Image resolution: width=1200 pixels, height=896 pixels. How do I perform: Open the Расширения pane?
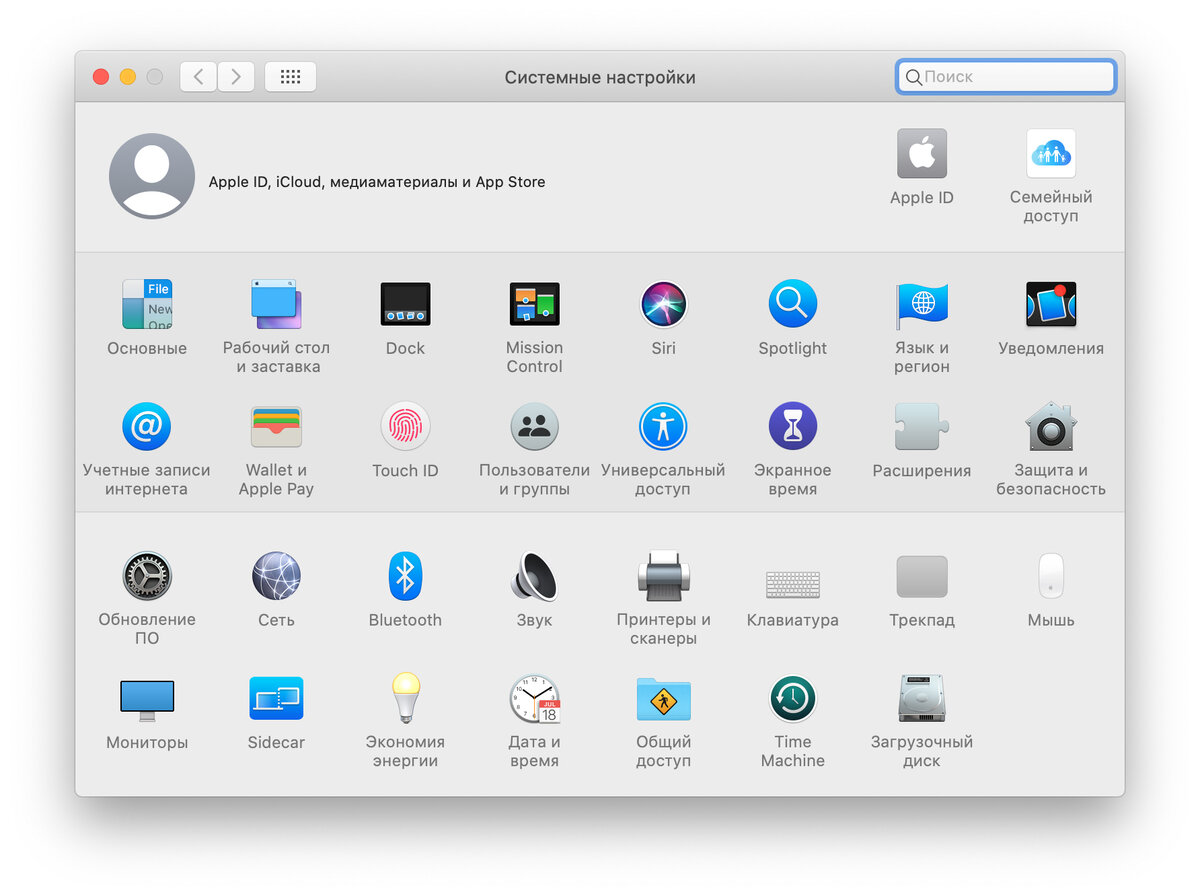[x=921, y=427]
